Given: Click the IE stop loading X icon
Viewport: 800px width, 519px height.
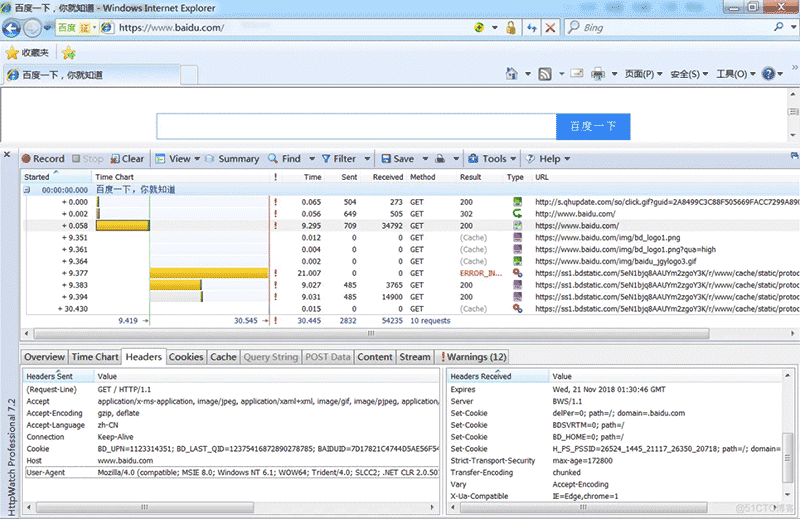Looking at the screenshot, I should pos(550,28).
